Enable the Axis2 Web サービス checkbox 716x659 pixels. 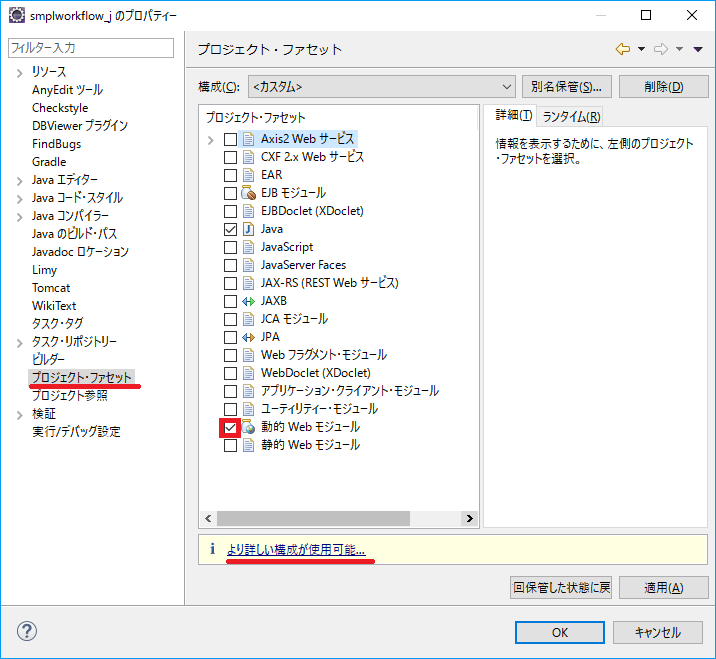(x=230, y=139)
